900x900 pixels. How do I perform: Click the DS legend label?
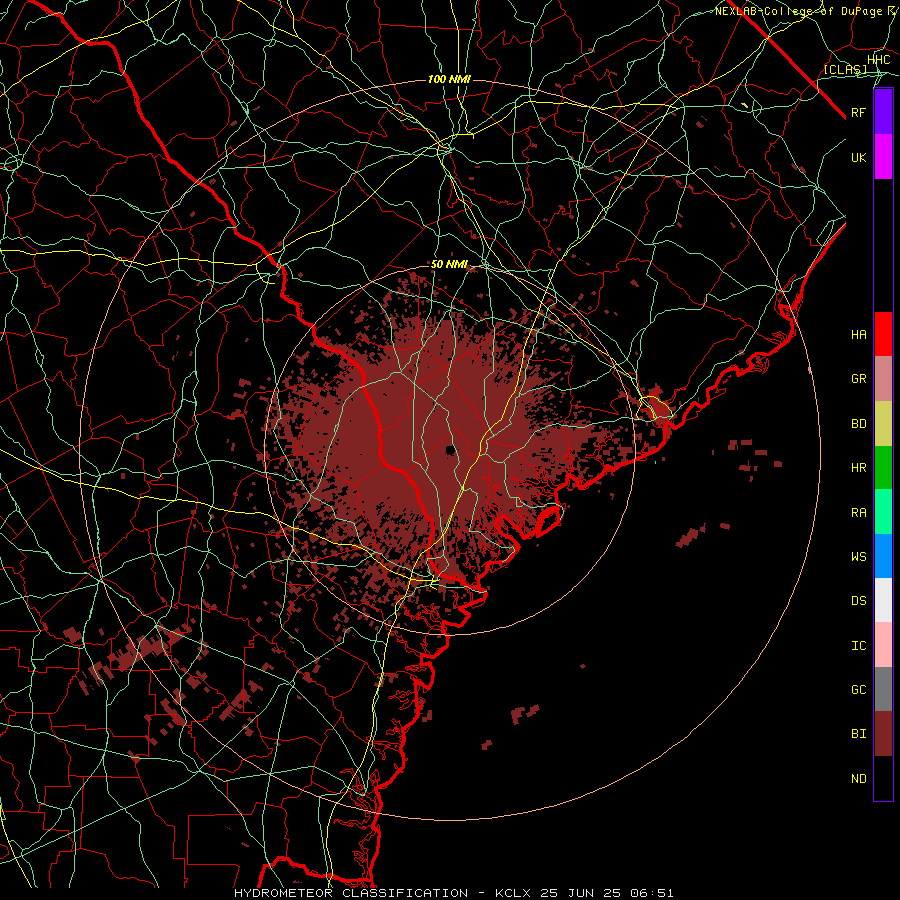pos(859,601)
